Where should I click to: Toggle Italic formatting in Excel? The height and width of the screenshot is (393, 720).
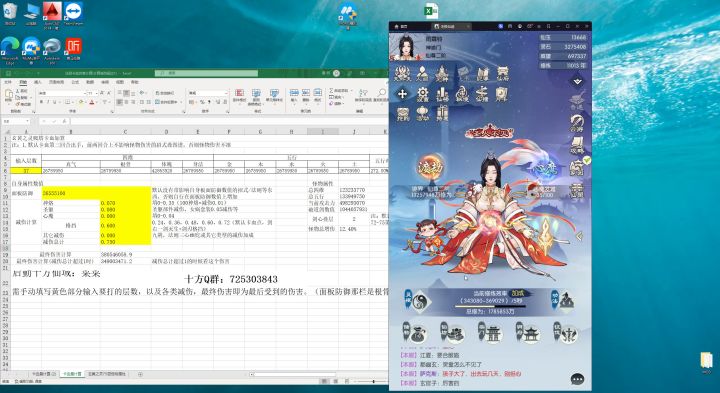[48, 102]
